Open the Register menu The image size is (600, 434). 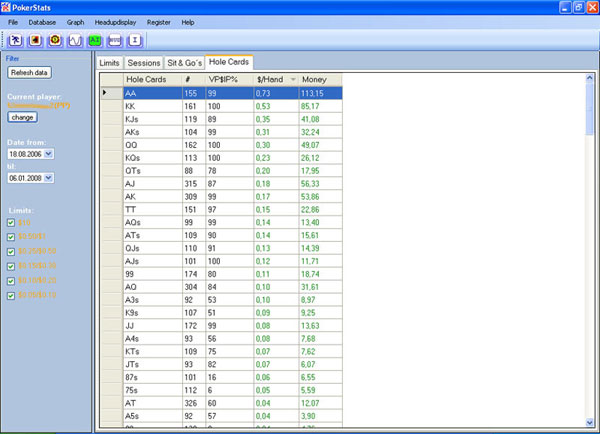pos(158,22)
